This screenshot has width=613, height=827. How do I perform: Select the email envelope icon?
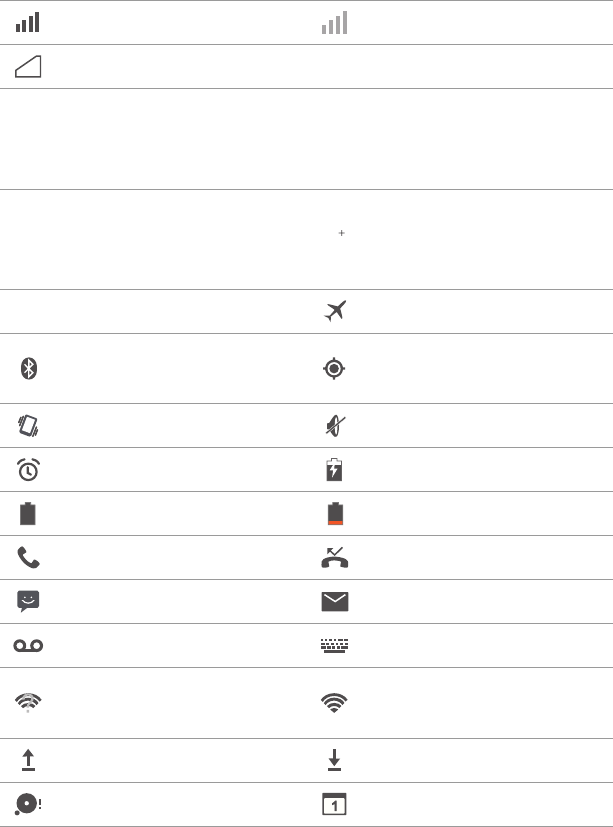pyautogui.click(x=334, y=601)
